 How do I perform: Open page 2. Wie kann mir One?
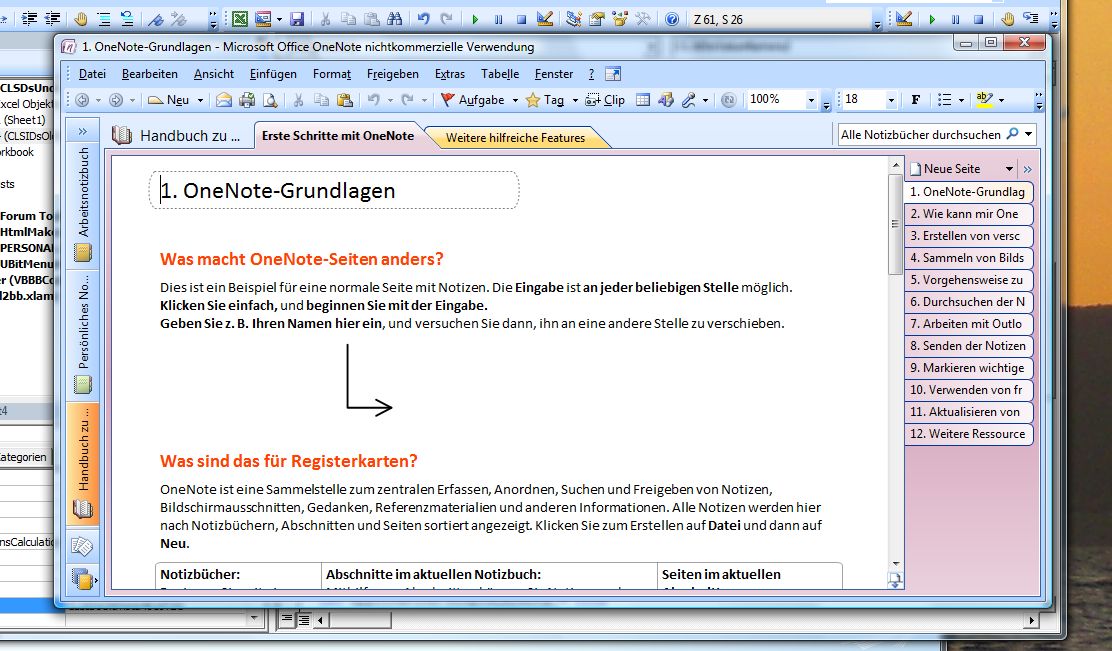tap(969, 214)
